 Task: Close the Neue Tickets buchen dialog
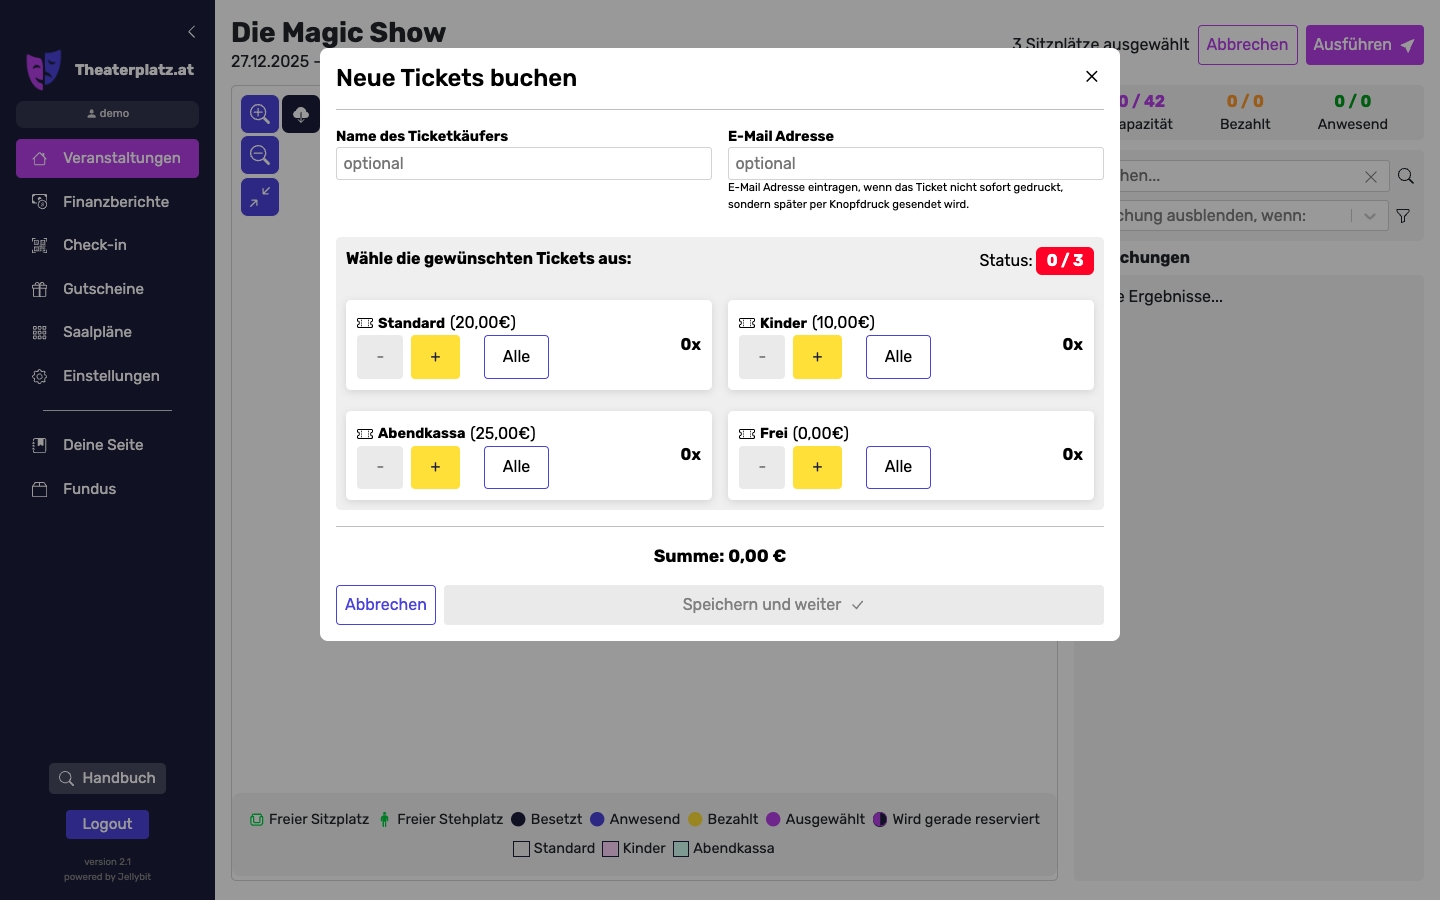click(x=1092, y=77)
